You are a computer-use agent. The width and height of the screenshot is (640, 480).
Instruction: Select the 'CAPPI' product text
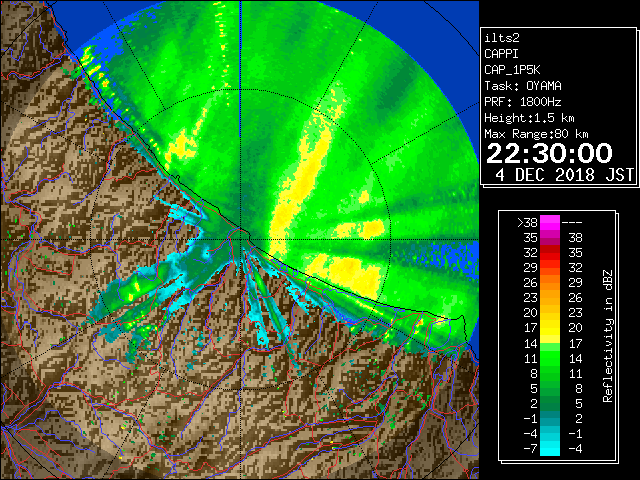(501, 54)
